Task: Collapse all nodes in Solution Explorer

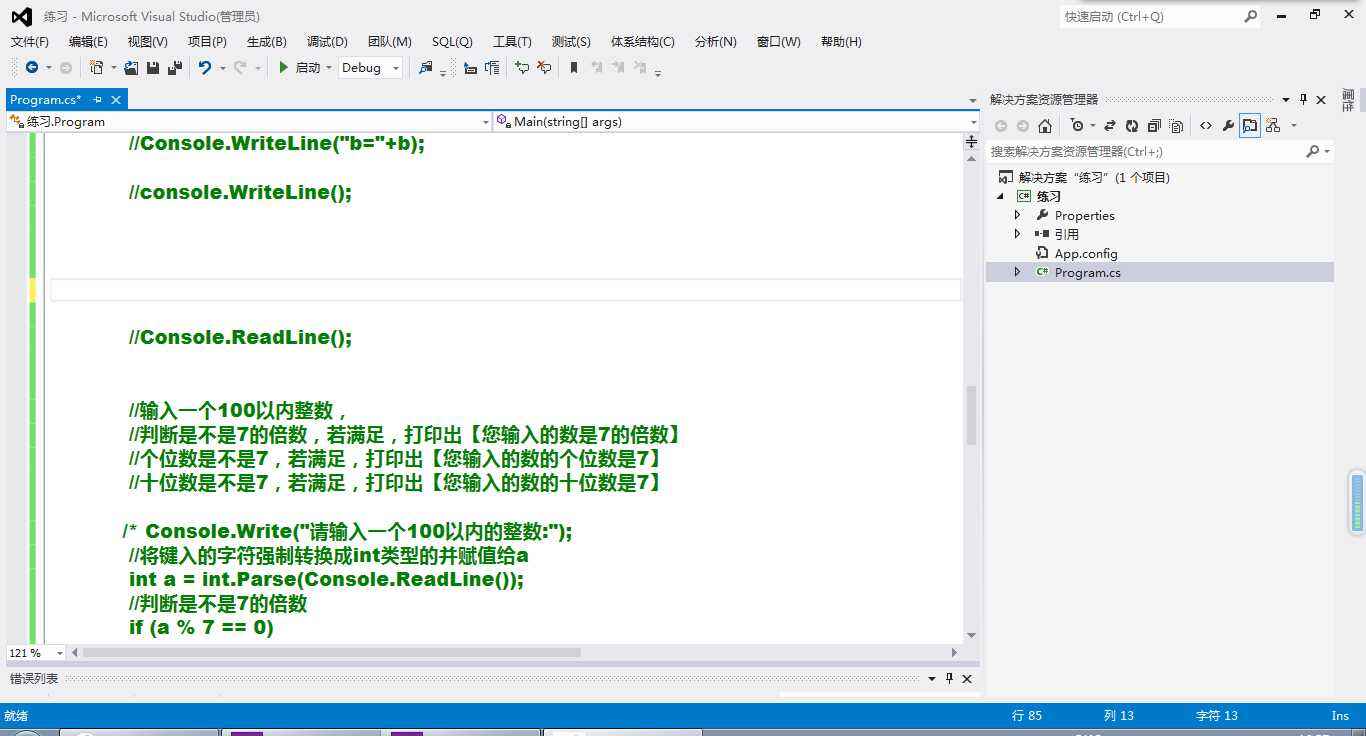Action: click(1154, 125)
